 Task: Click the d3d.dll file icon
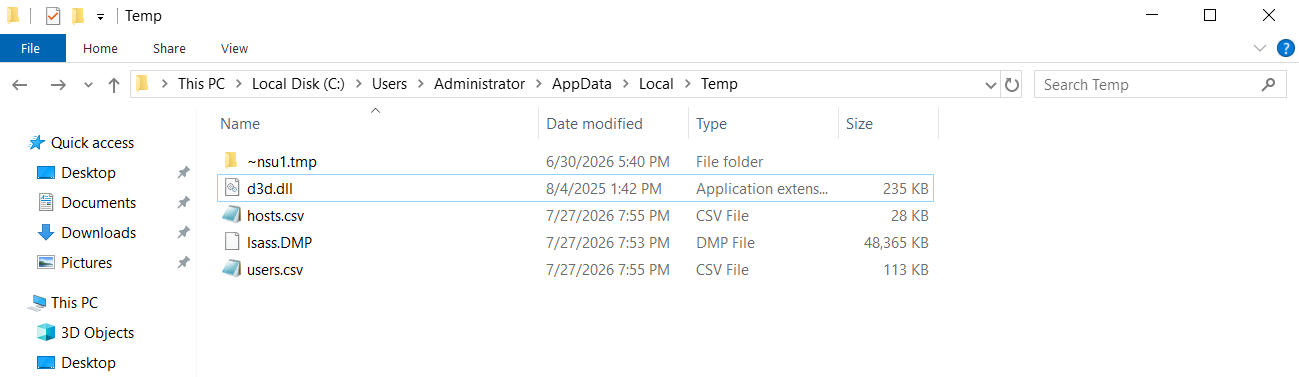click(x=231, y=188)
